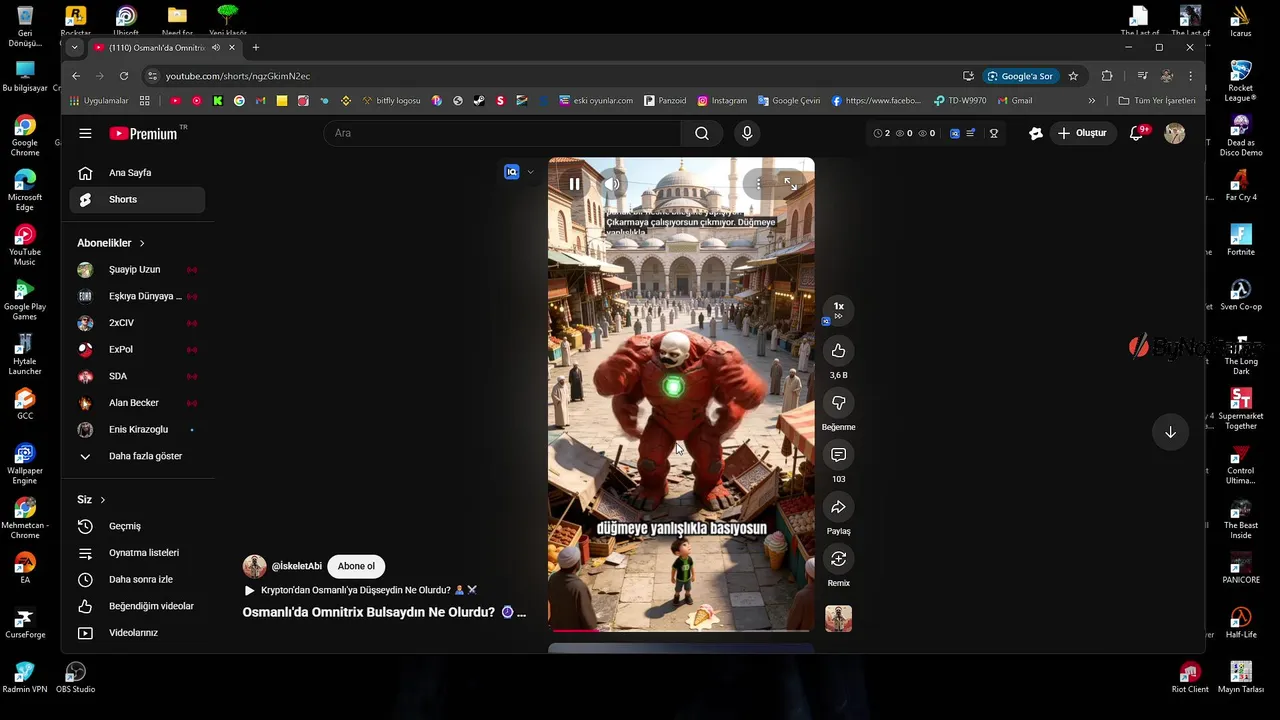This screenshot has height=720, width=1280.
Task: Expand the extension dropdown beside player
Action: tap(530, 172)
